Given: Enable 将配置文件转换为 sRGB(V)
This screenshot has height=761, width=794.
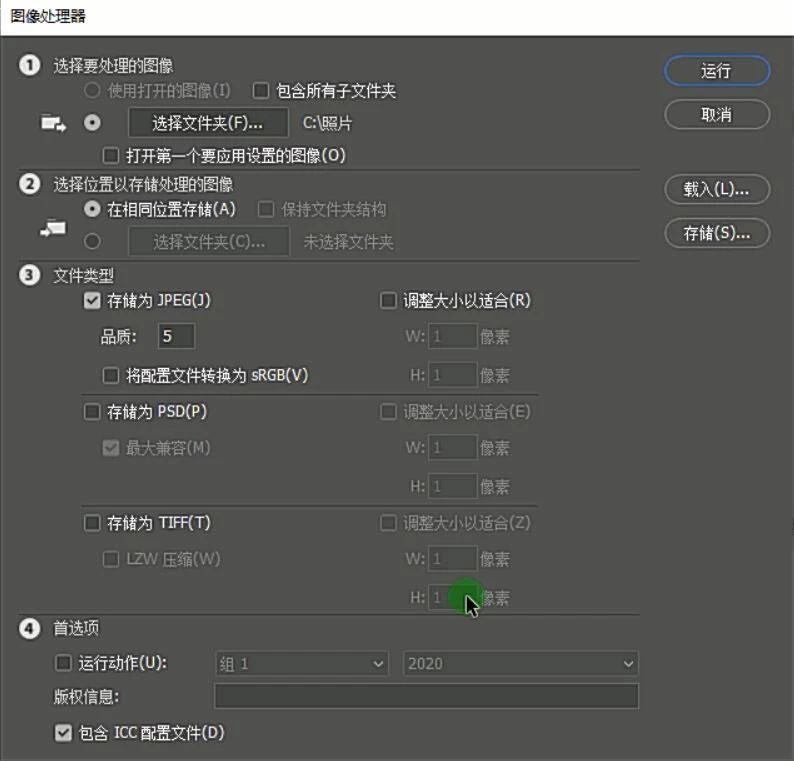Looking at the screenshot, I should [110, 376].
